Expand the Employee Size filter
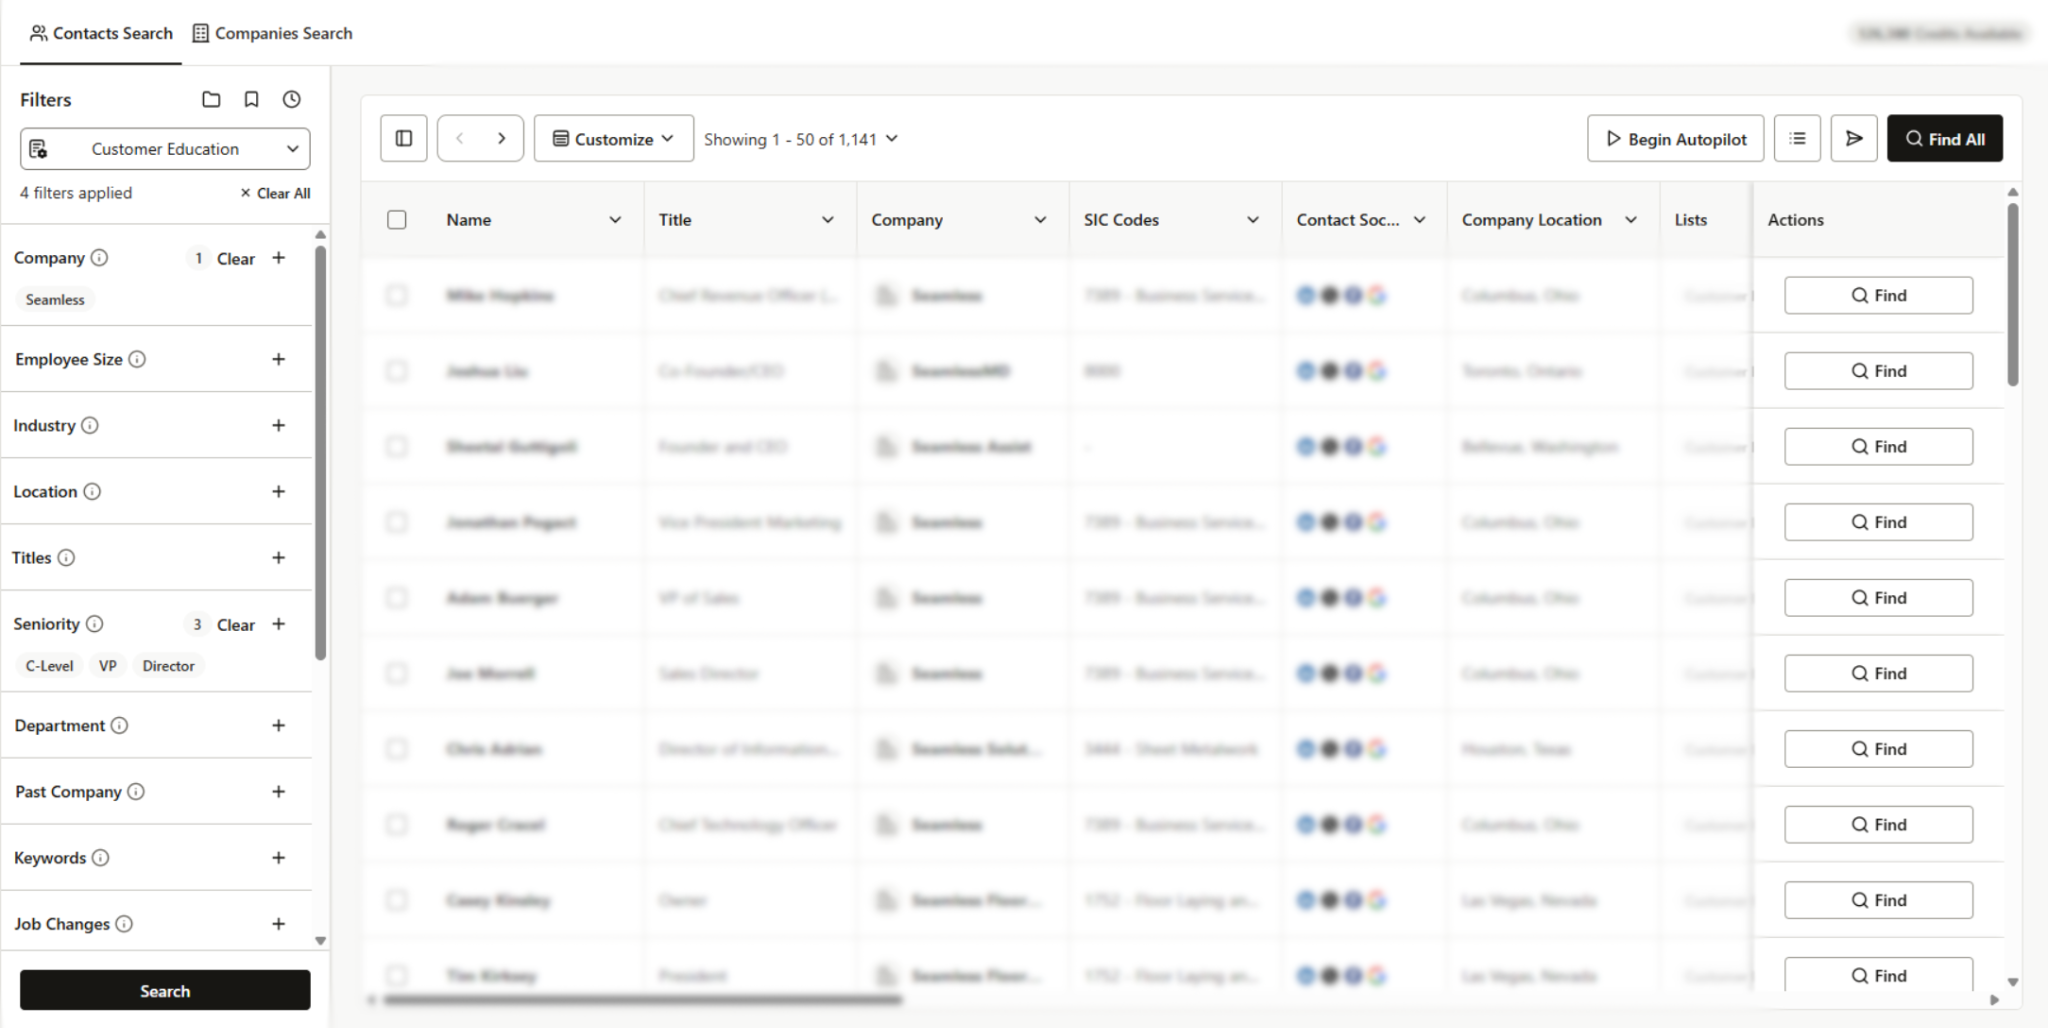This screenshot has height=1028, width=2048. click(x=279, y=359)
